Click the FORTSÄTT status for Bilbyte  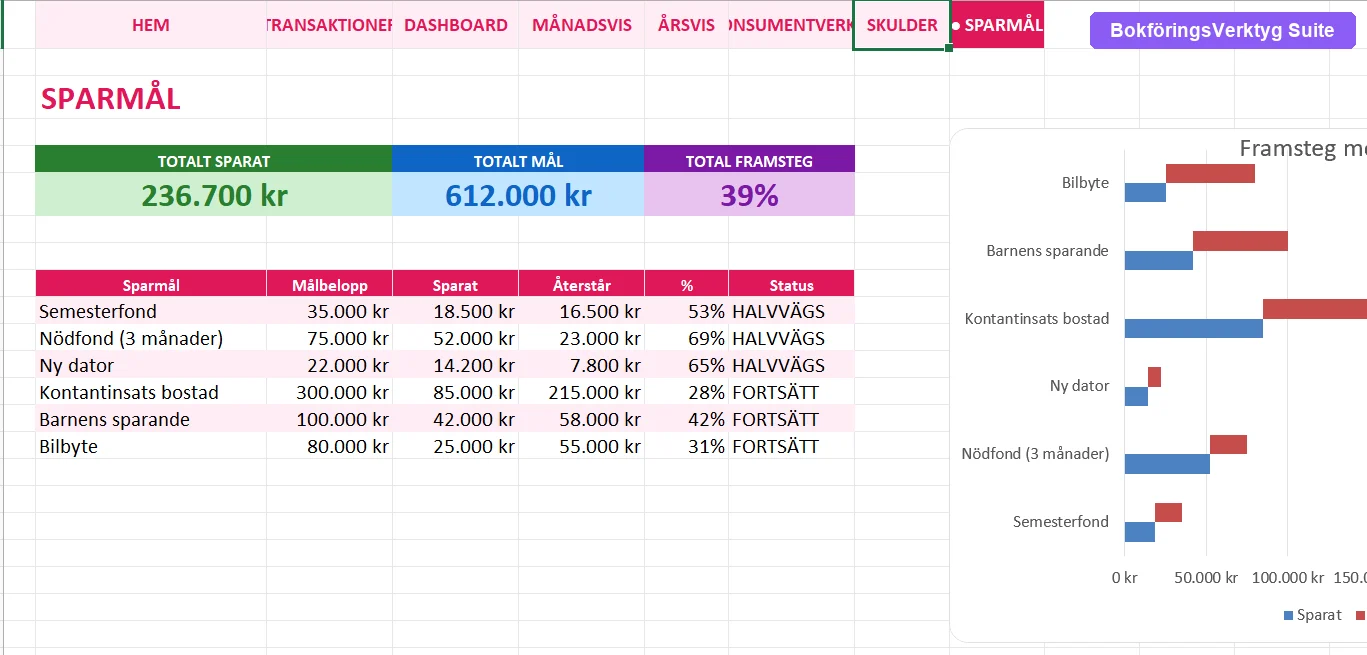click(x=791, y=446)
